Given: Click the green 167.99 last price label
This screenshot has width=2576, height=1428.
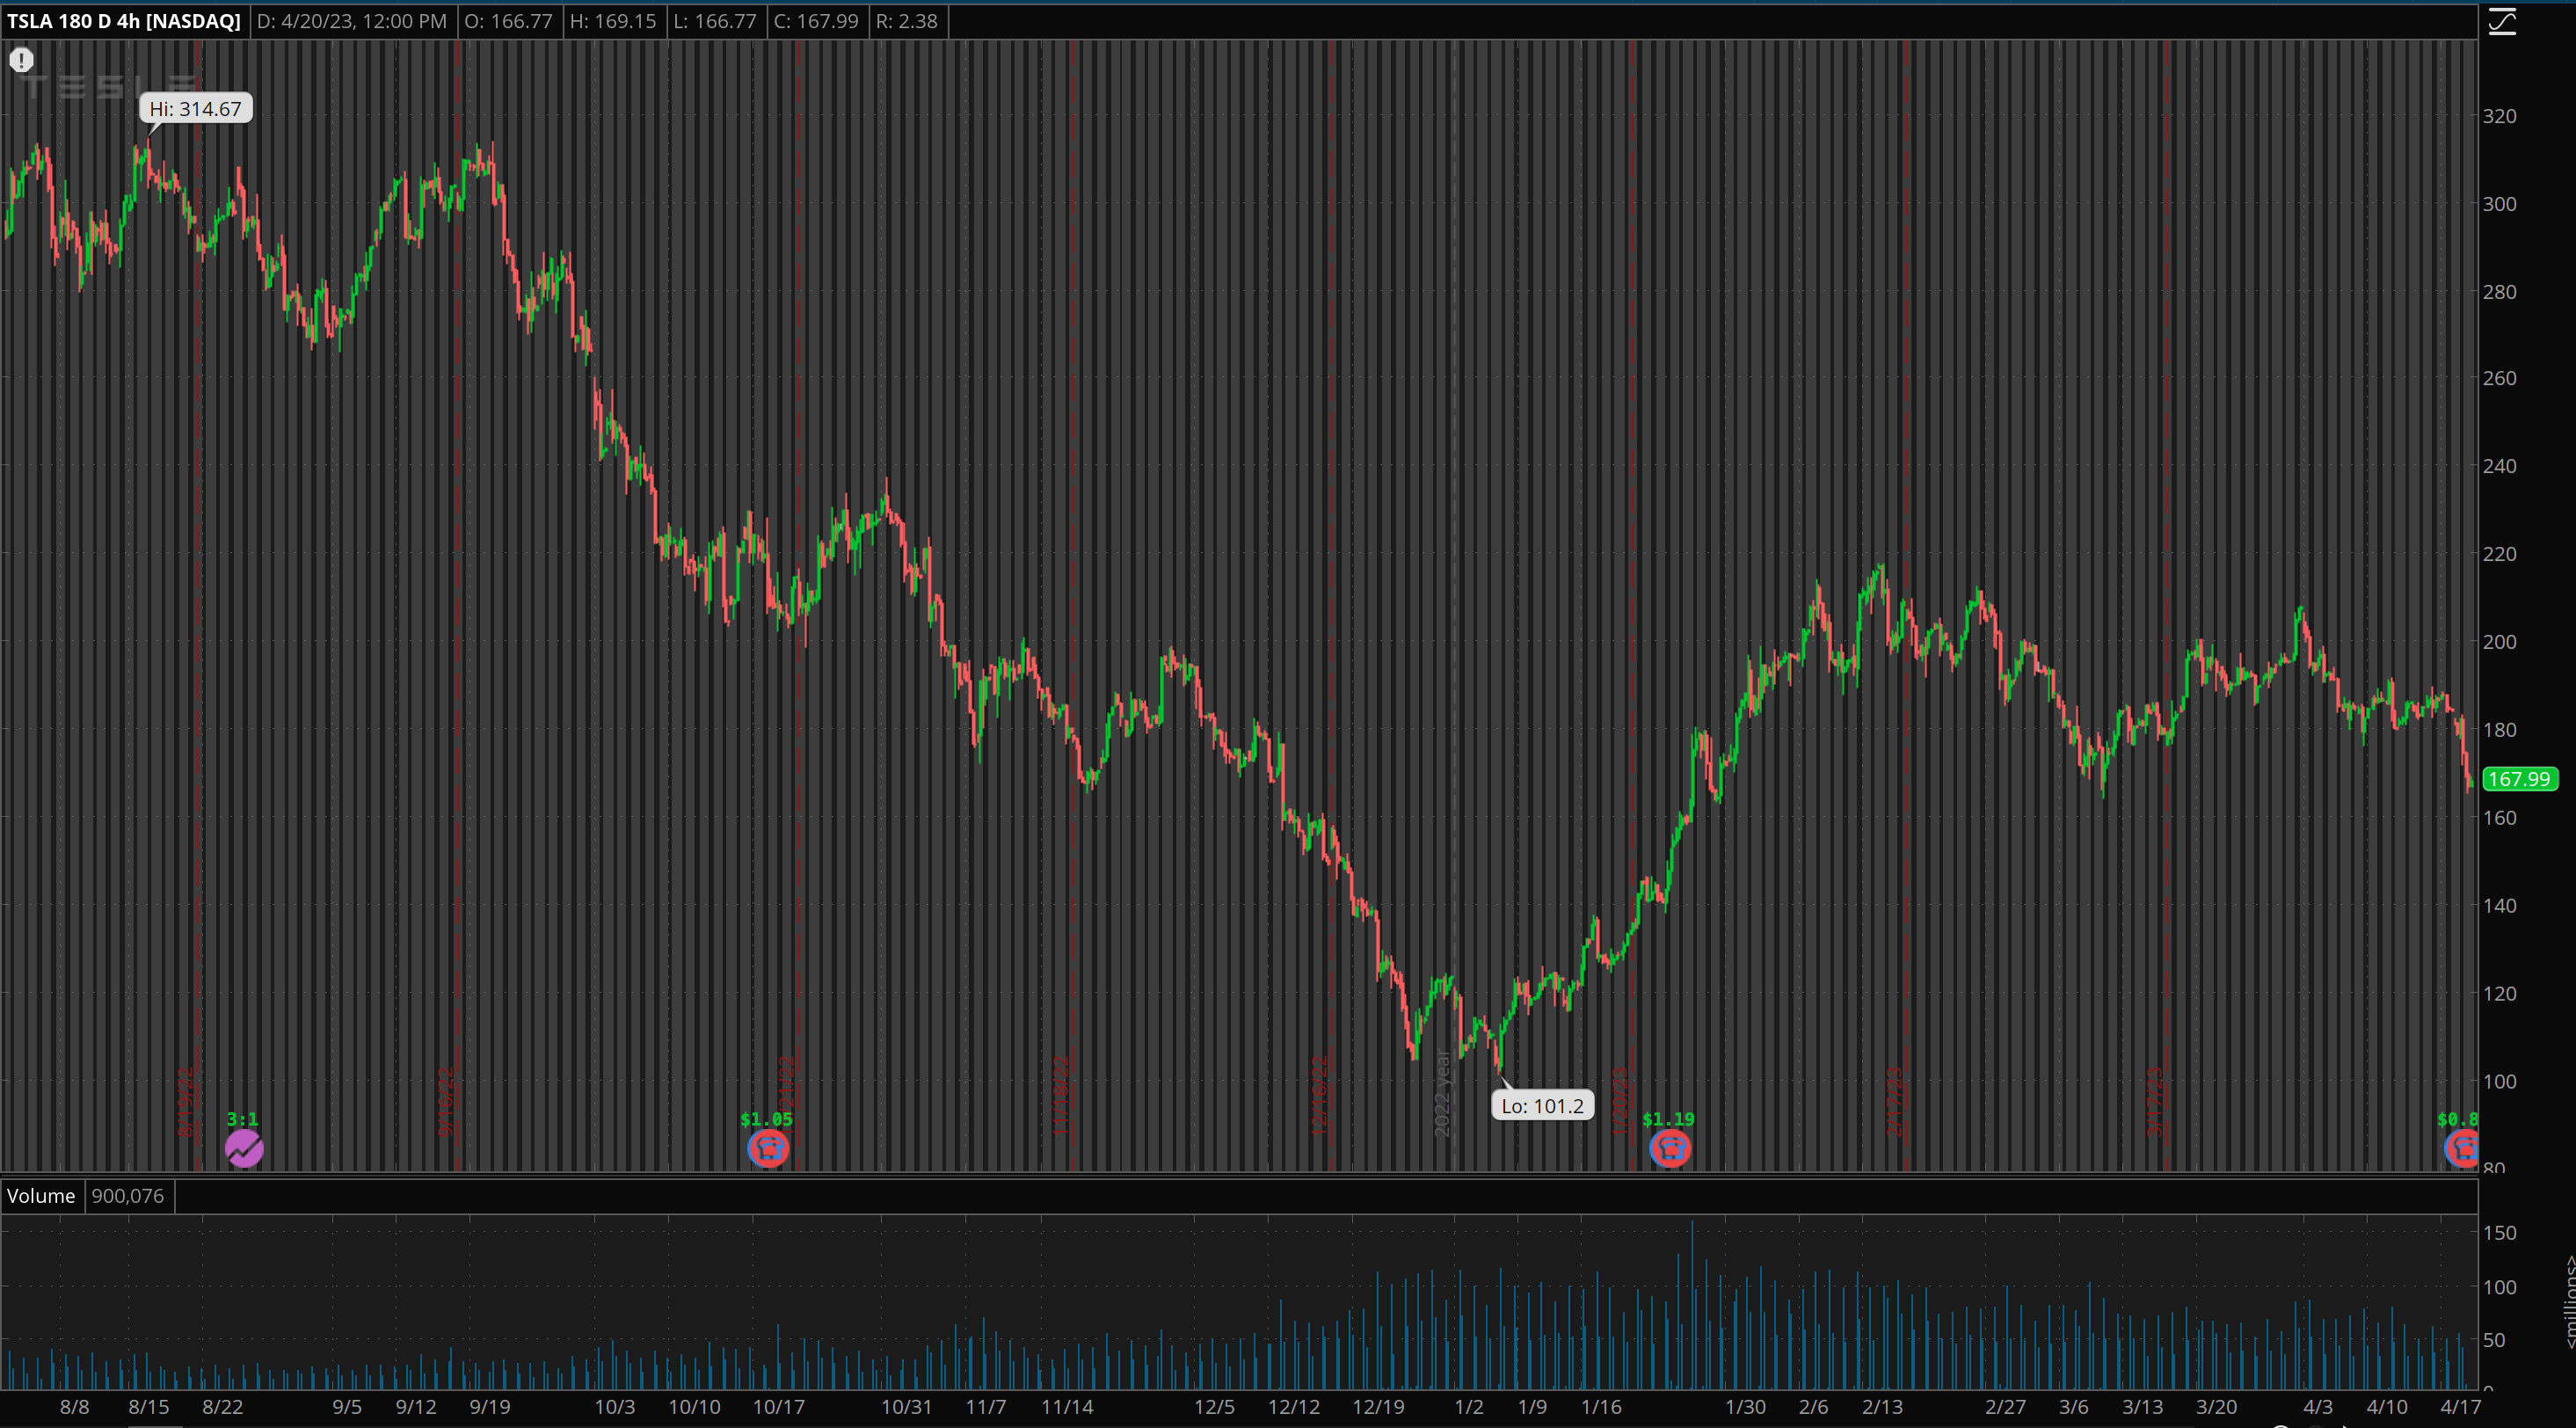Looking at the screenshot, I should point(2519,779).
